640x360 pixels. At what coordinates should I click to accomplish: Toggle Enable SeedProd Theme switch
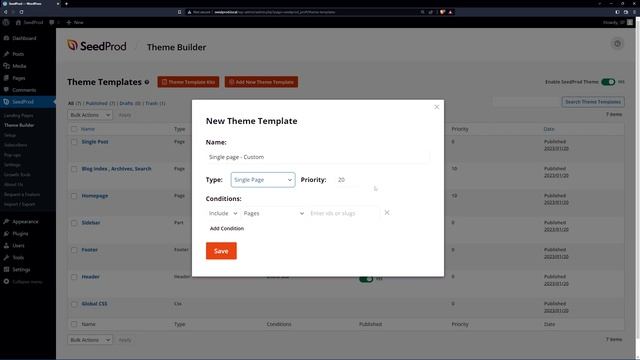(x=608, y=82)
